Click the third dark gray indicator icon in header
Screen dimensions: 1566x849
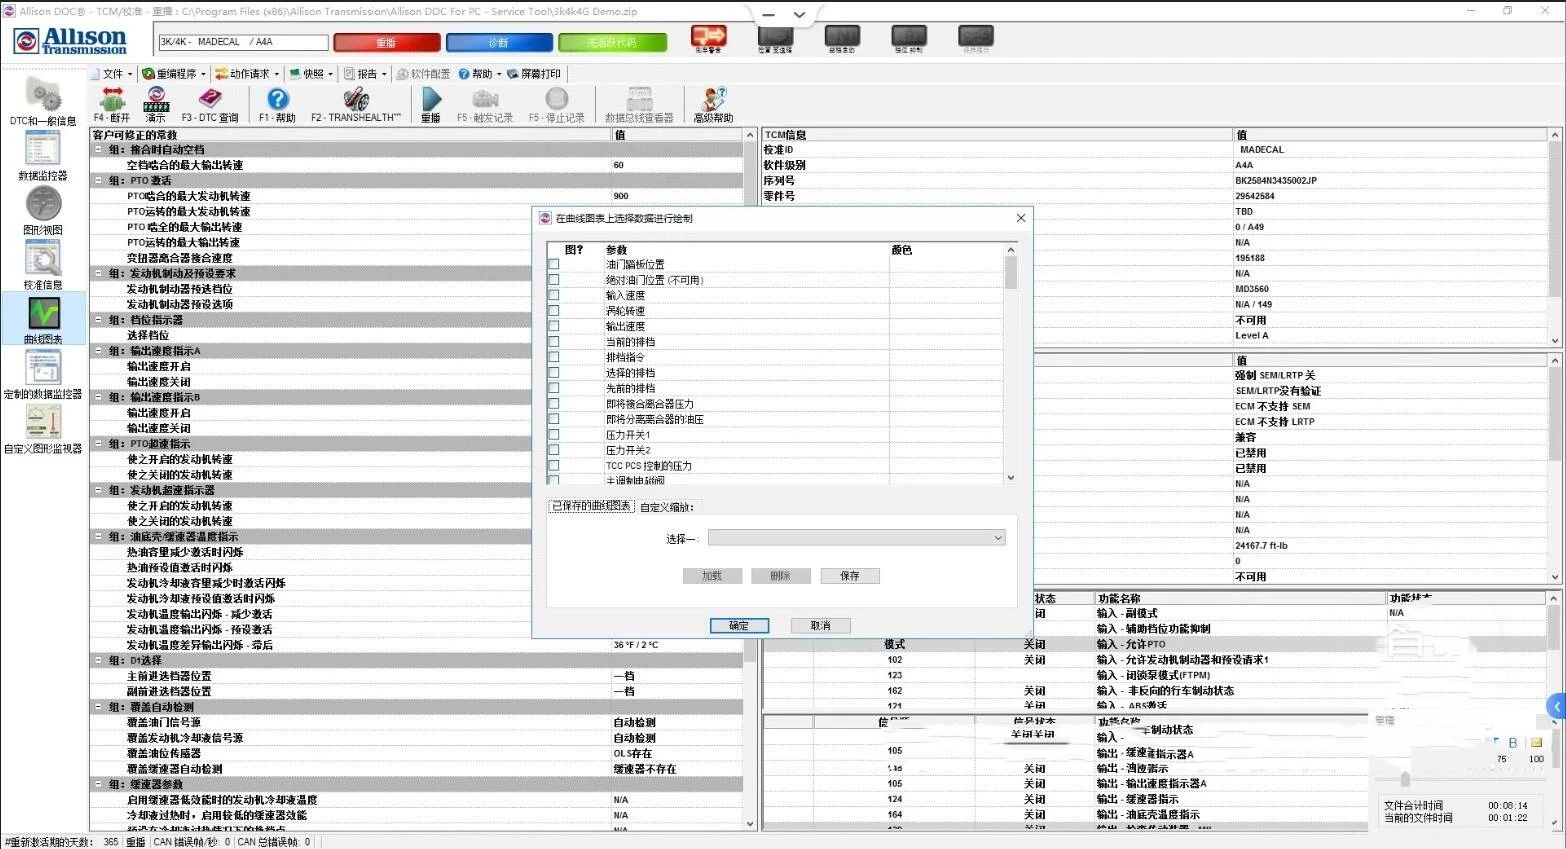(909, 37)
